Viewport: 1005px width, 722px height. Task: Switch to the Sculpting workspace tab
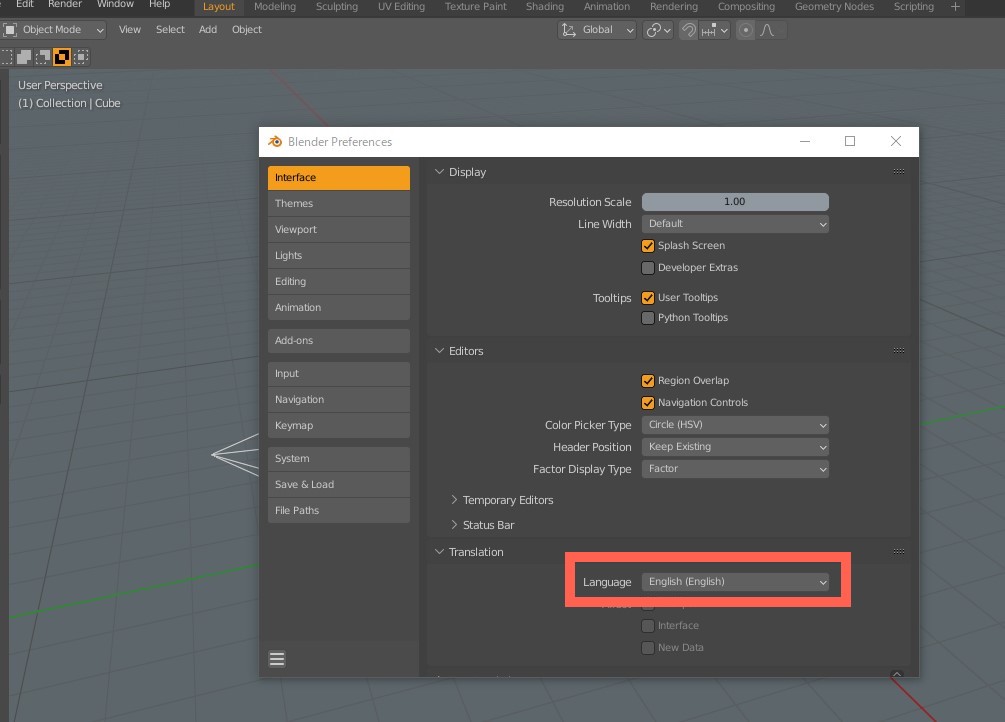pos(336,6)
